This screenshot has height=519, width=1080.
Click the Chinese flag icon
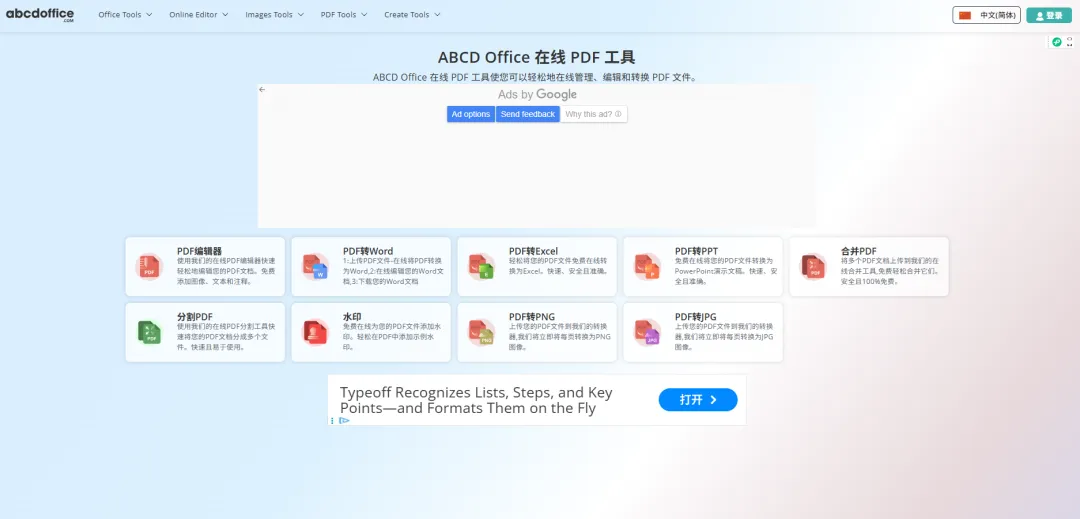click(965, 15)
